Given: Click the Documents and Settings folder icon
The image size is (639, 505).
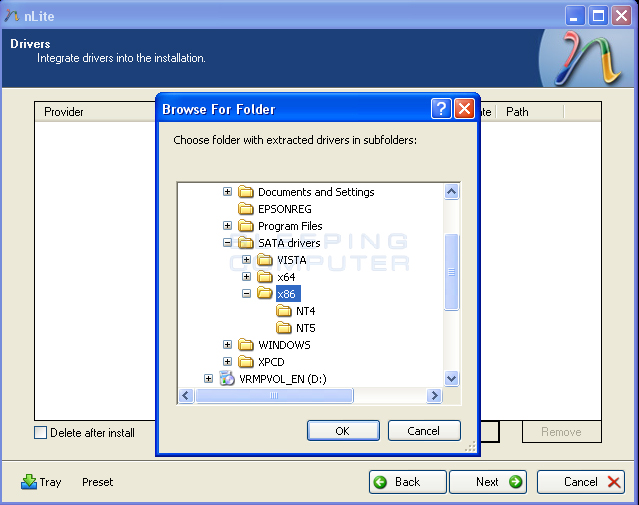Looking at the screenshot, I should (x=245, y=192).
